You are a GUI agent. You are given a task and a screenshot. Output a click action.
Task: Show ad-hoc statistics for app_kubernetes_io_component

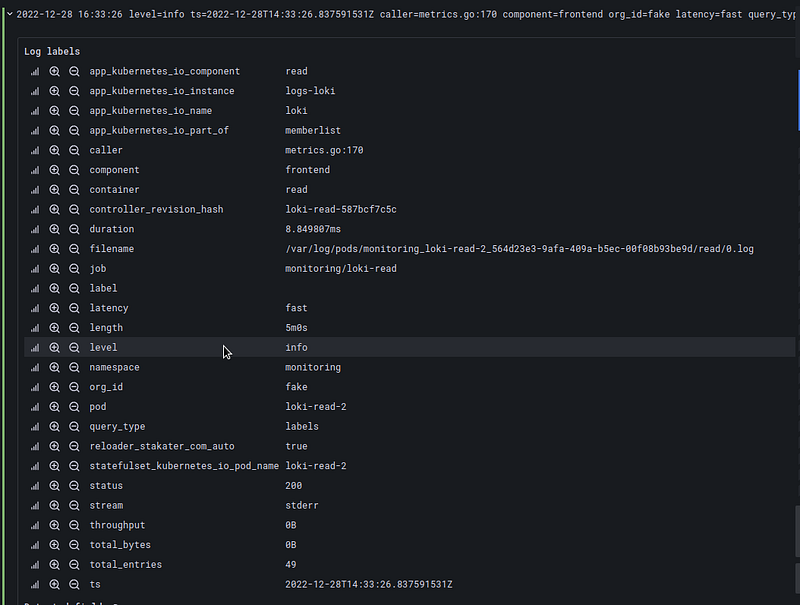point(35,71)
